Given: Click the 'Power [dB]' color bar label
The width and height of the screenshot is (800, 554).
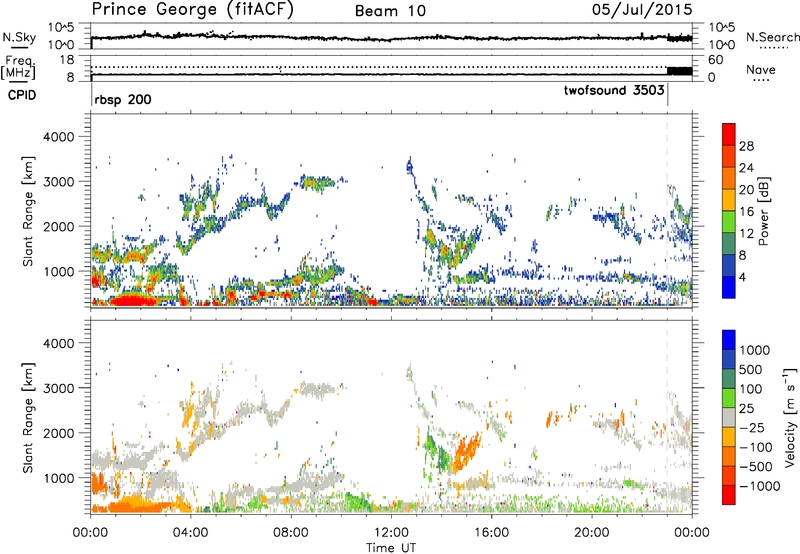Looking at the screenshot, I should [x=763, y=211].
